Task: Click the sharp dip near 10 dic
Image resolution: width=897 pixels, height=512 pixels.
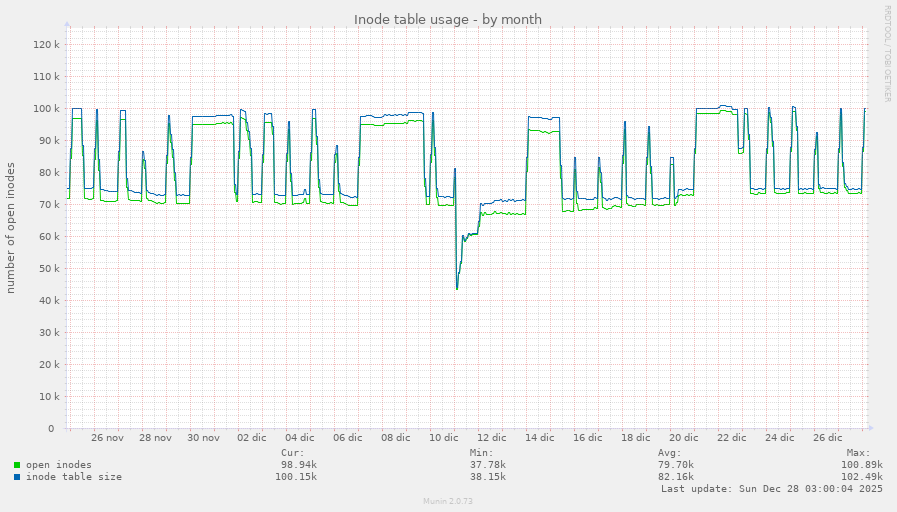Action: [x=457, y=288]
